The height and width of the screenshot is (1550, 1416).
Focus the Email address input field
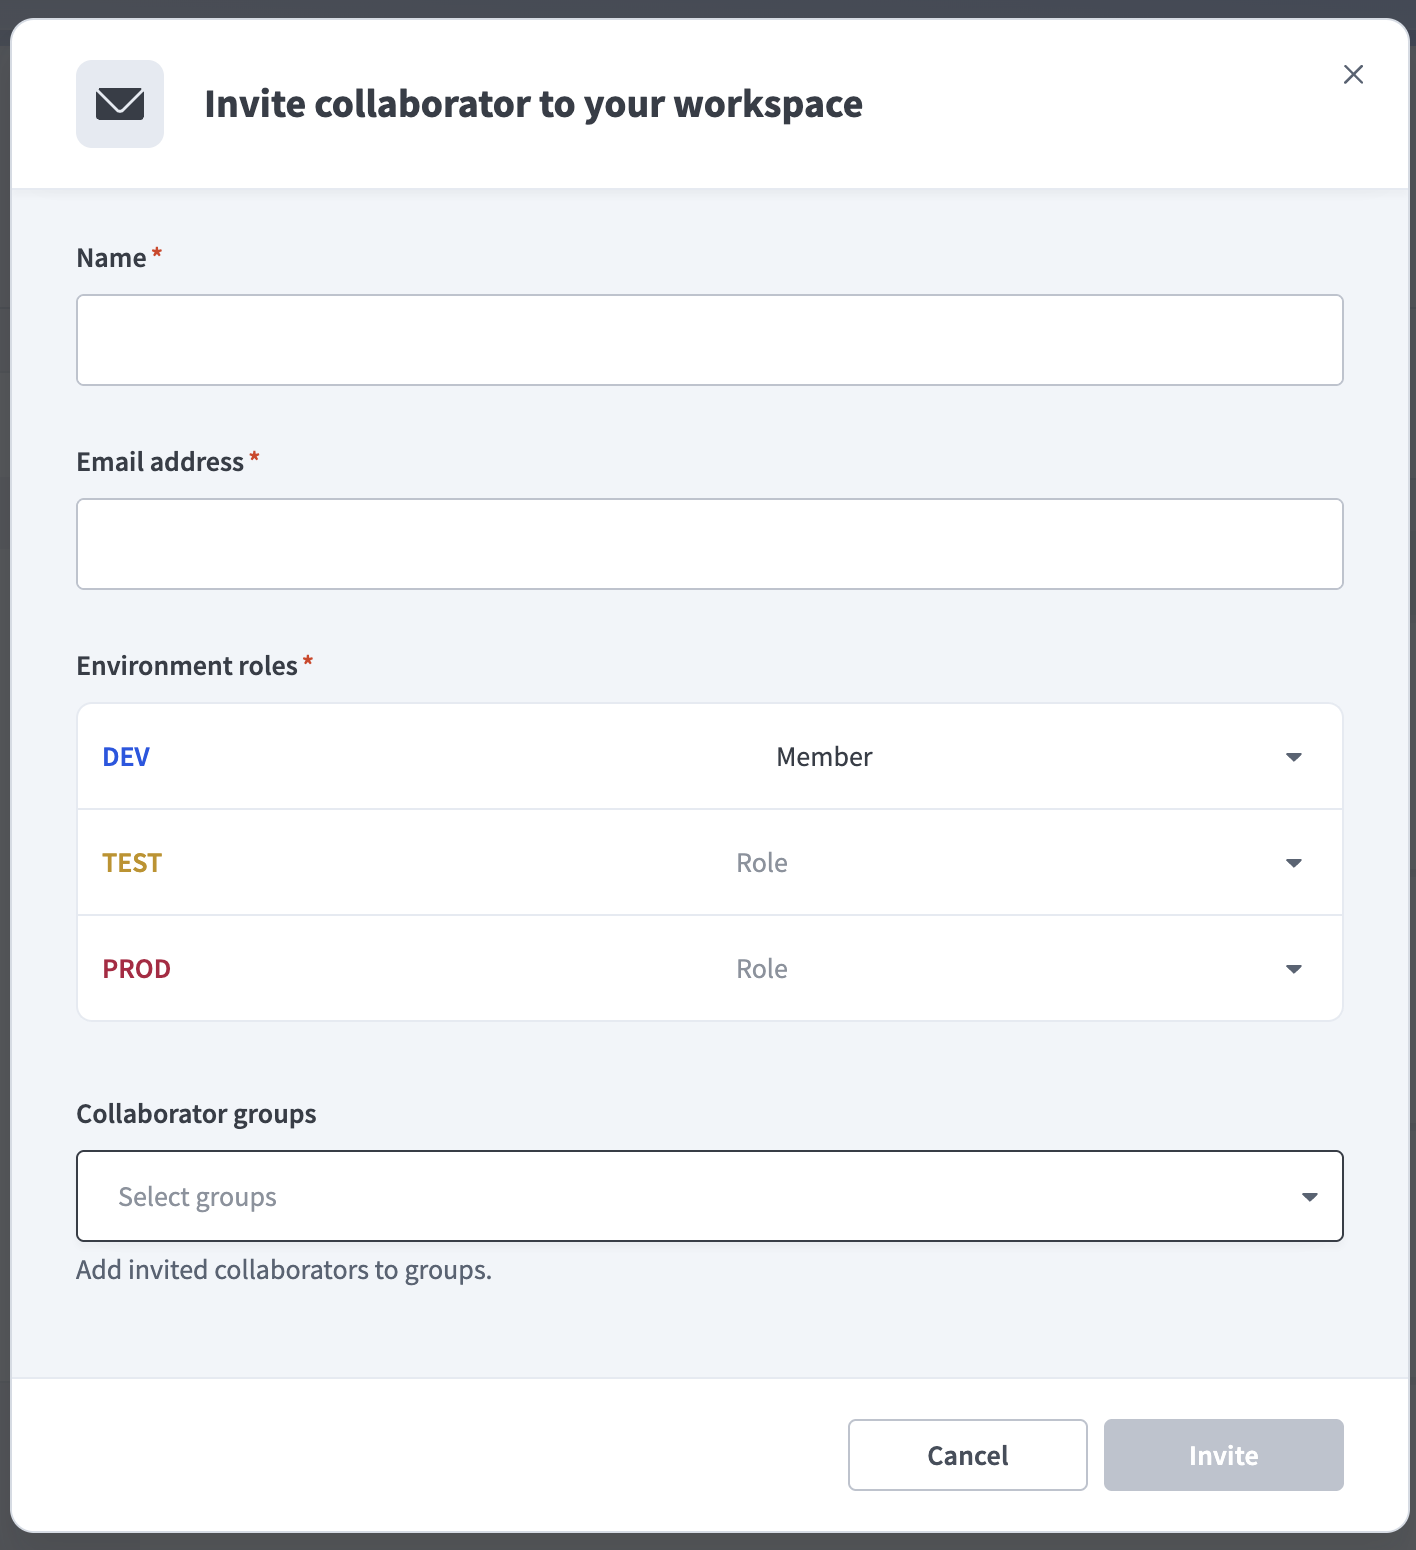(x=709, y=544)
